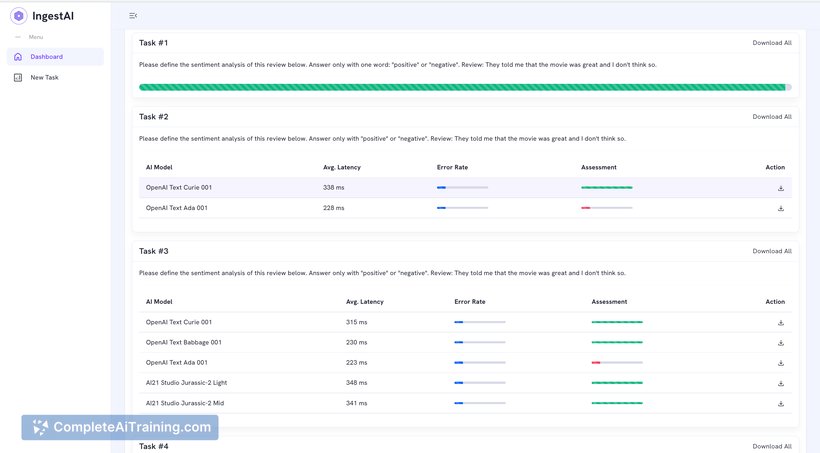Download AI21 Studio Jurassic-2 Light result

pos(781,383)
